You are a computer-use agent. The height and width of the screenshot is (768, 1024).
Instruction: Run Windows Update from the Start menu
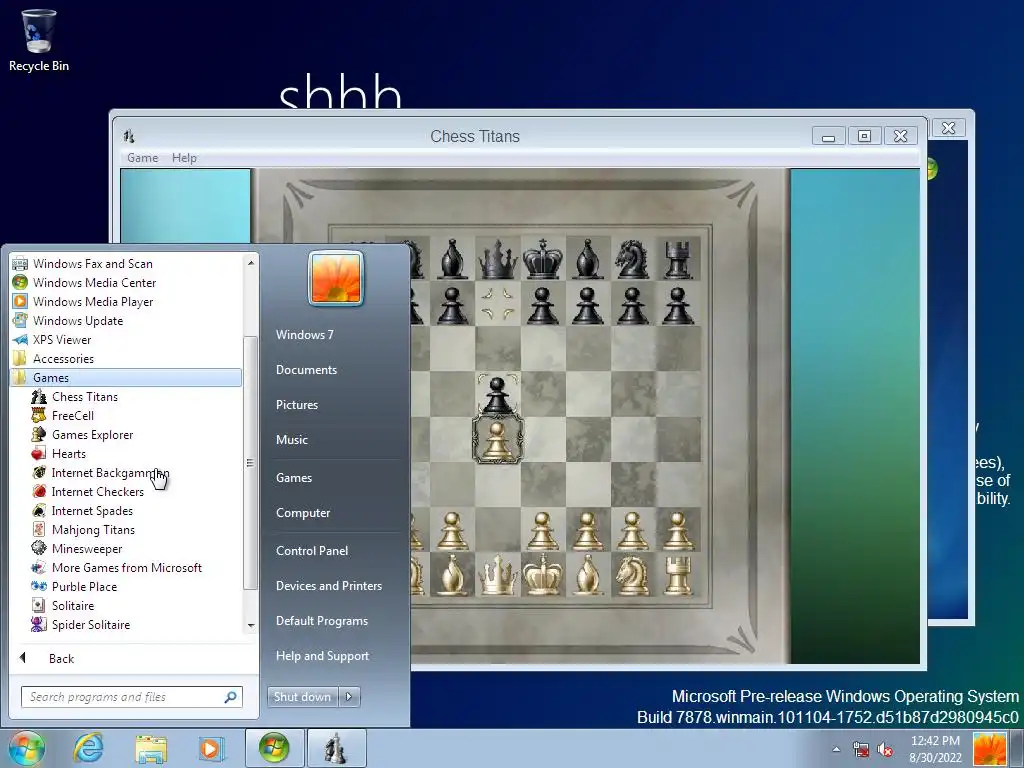(x=78, y=320)
